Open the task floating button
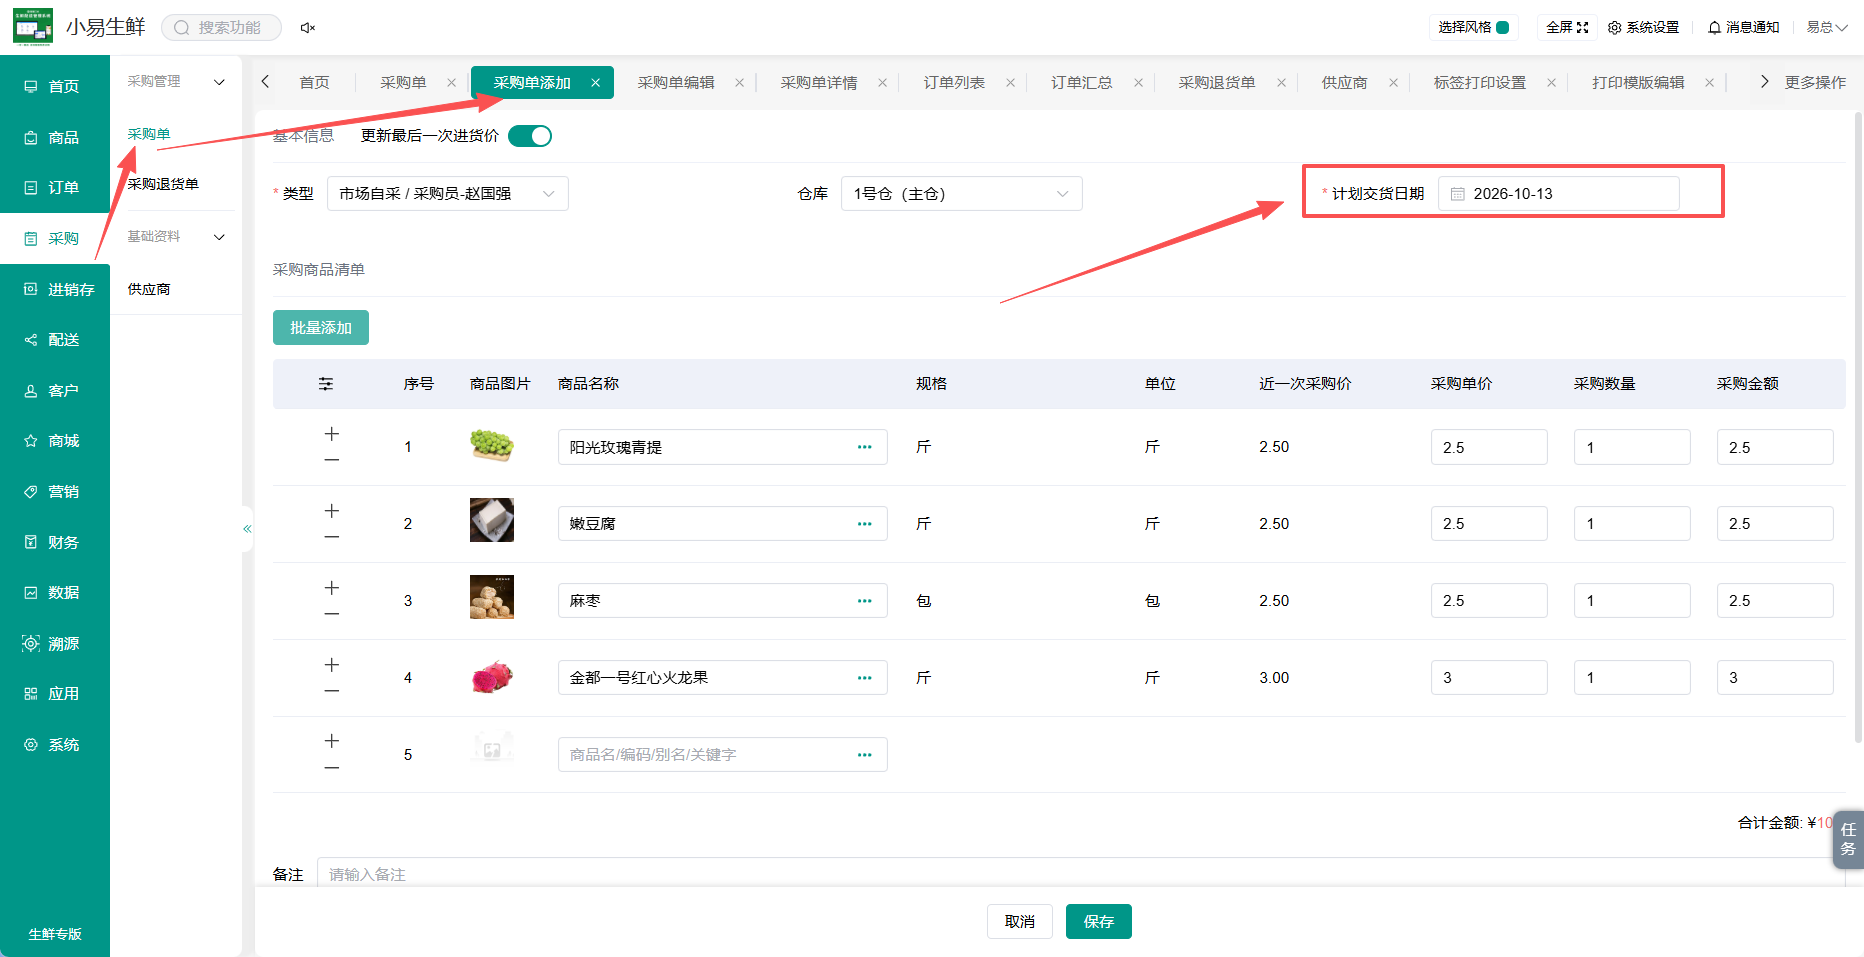This screenshot has height=957, width=1864. [1848, 840]
